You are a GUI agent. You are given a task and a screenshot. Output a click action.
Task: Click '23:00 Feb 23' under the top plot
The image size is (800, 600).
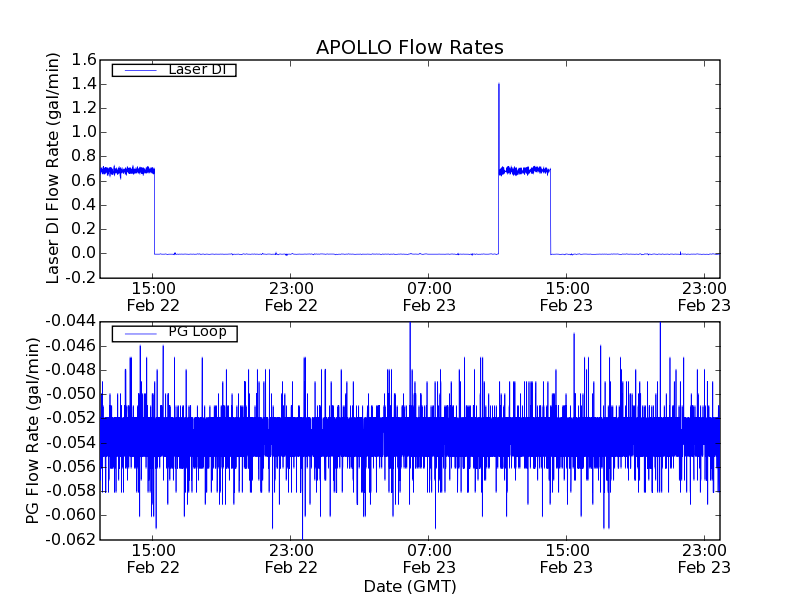(x=704, y=297)
